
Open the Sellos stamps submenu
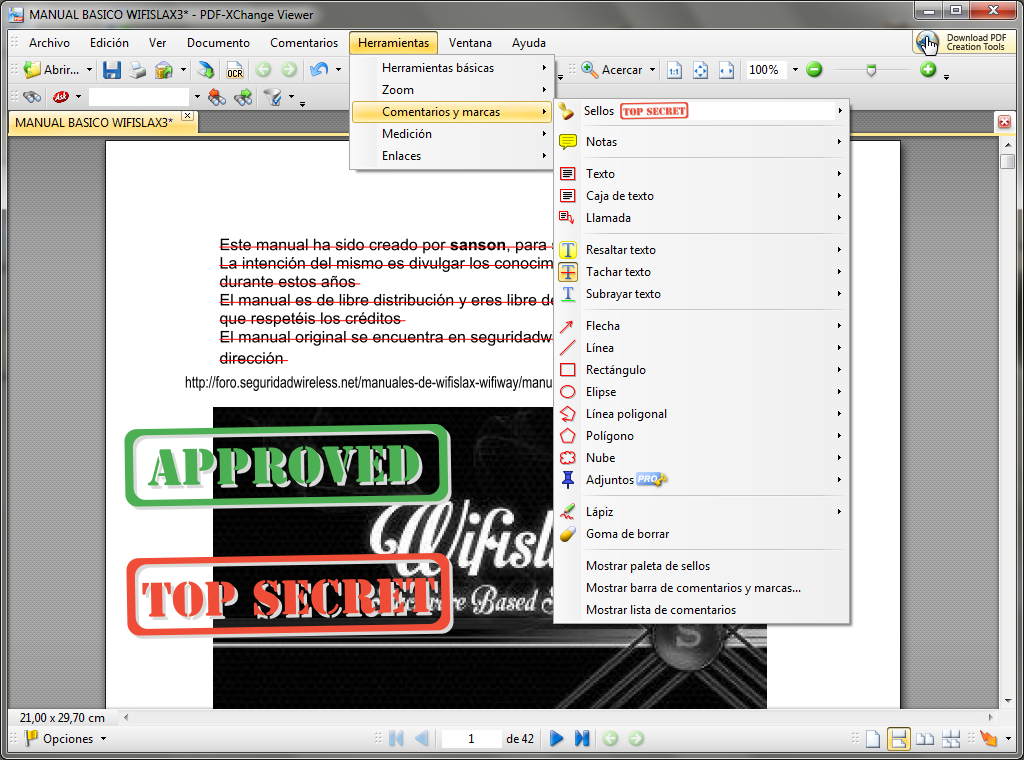point(701,111)
